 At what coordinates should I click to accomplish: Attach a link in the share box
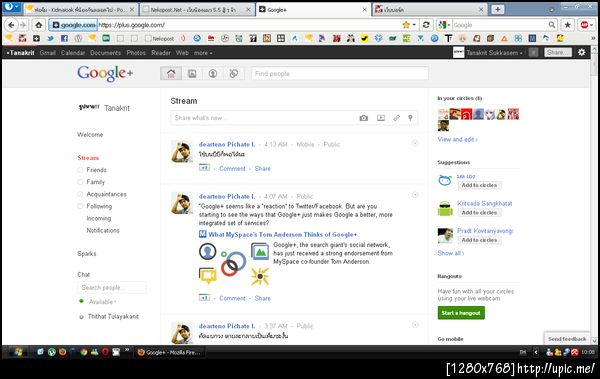(x=396, y=118)
